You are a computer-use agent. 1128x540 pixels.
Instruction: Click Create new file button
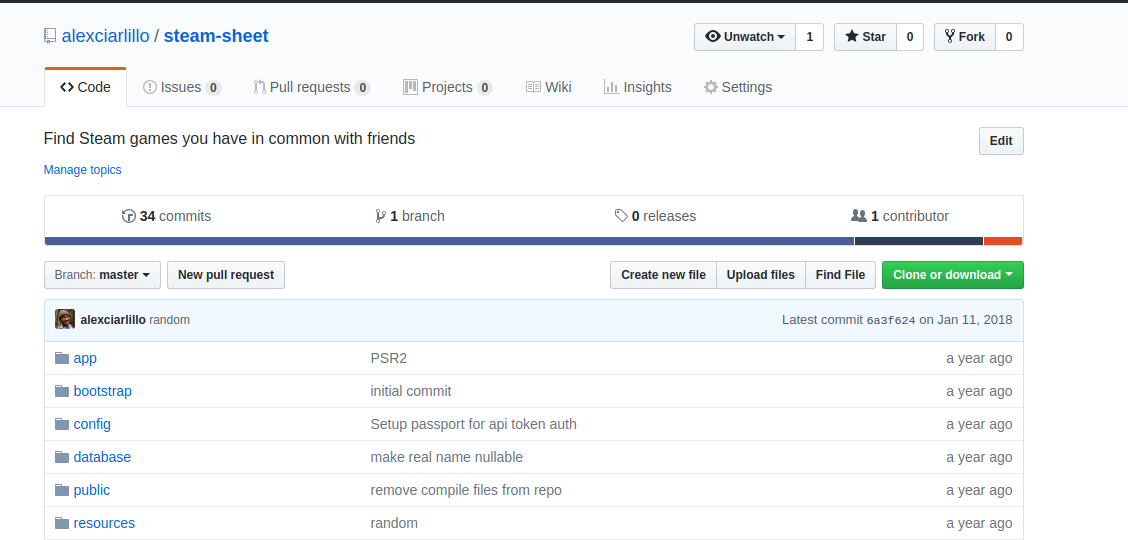click(x=663, y=275)
